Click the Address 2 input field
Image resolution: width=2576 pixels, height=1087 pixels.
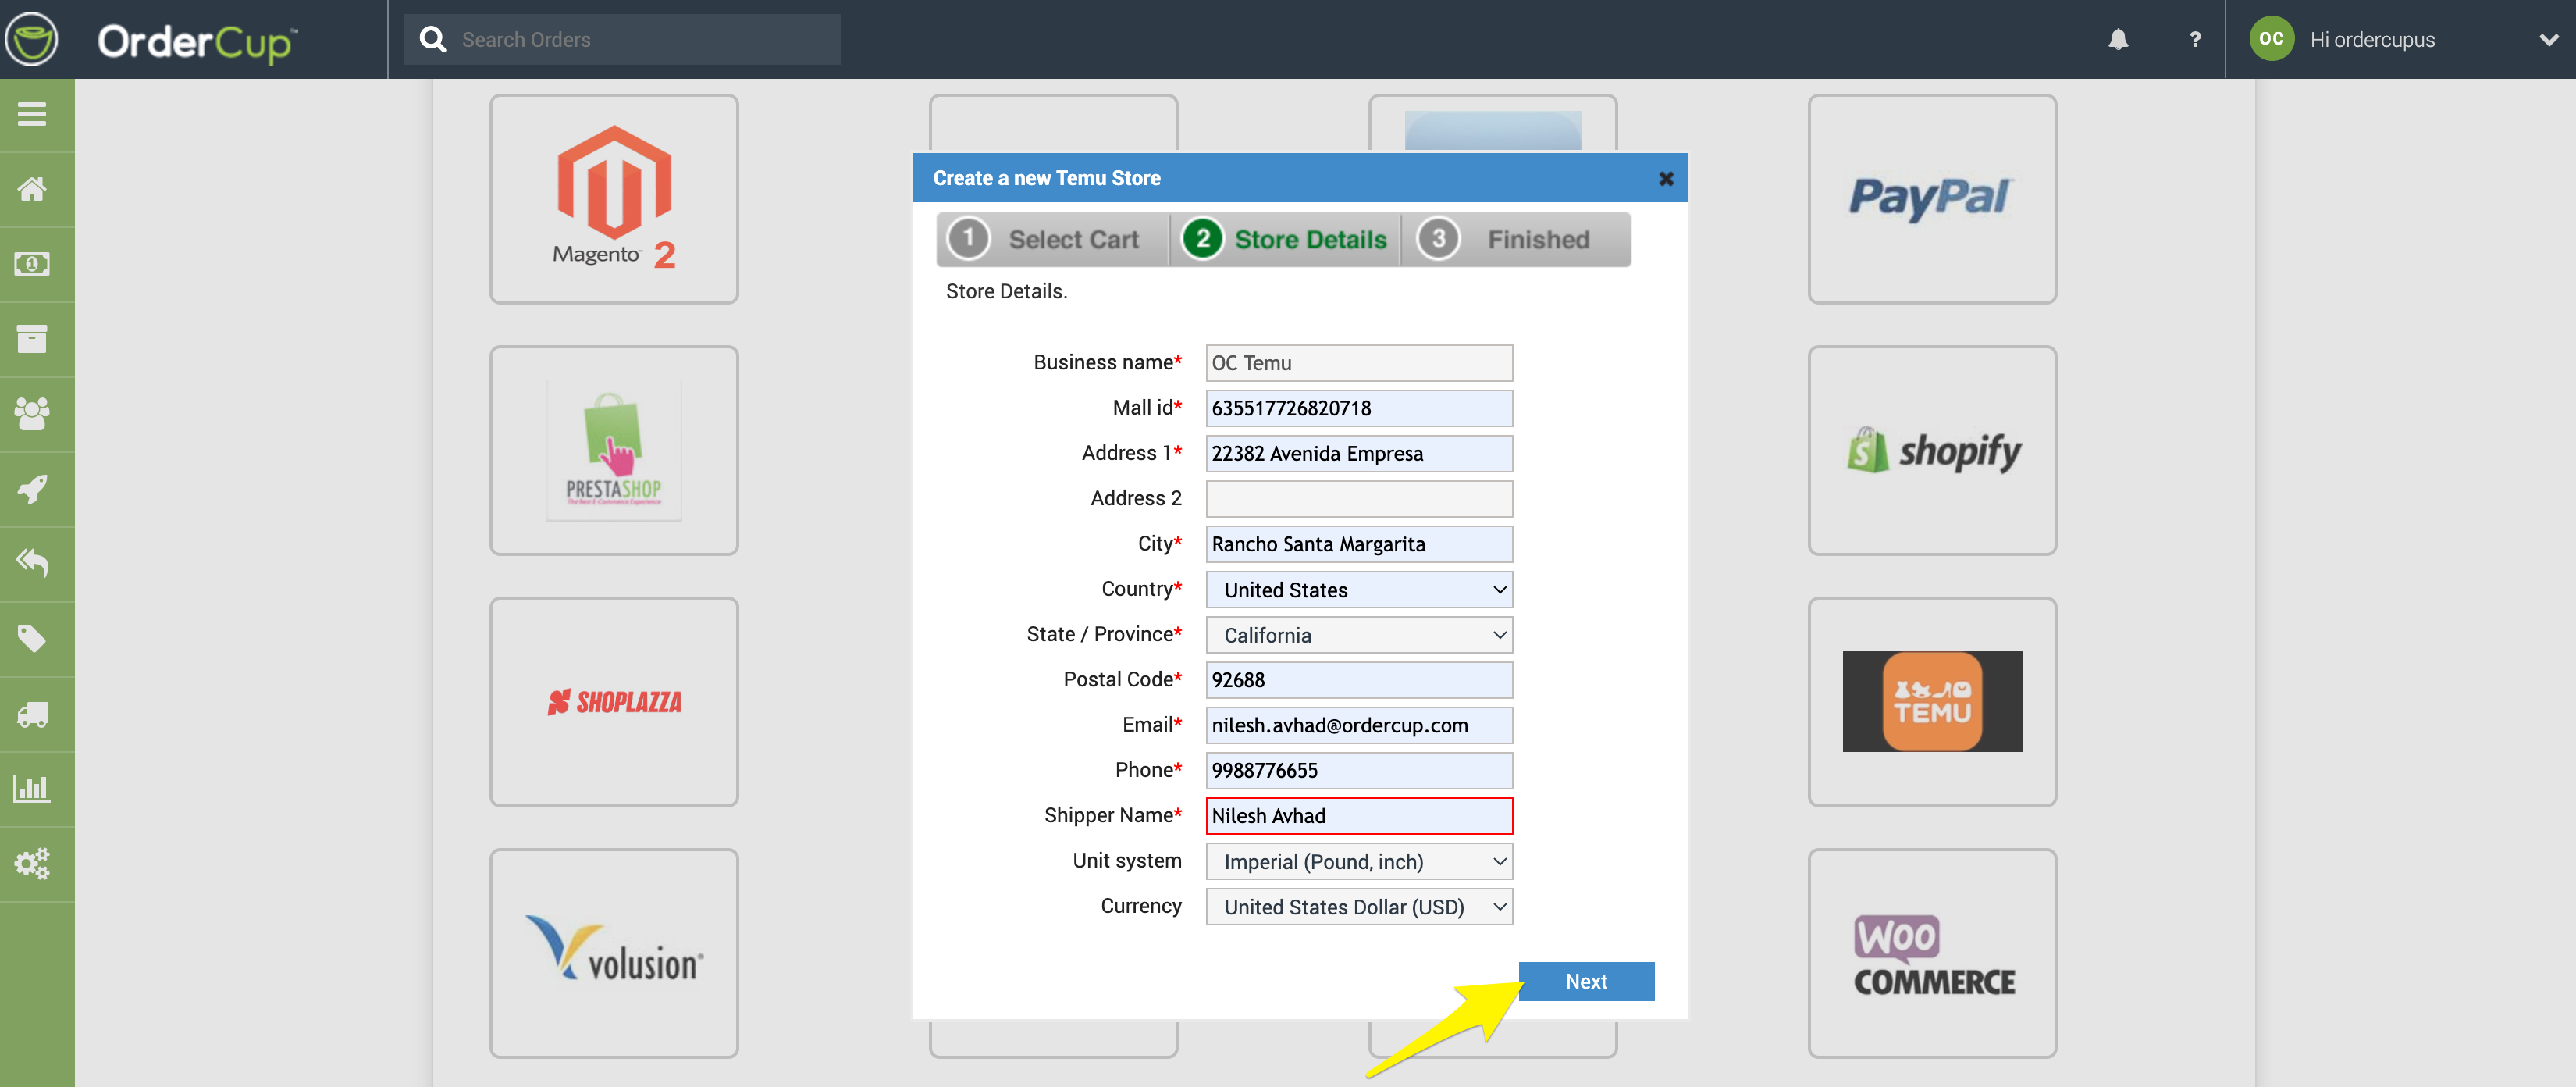pos(1358,499)
